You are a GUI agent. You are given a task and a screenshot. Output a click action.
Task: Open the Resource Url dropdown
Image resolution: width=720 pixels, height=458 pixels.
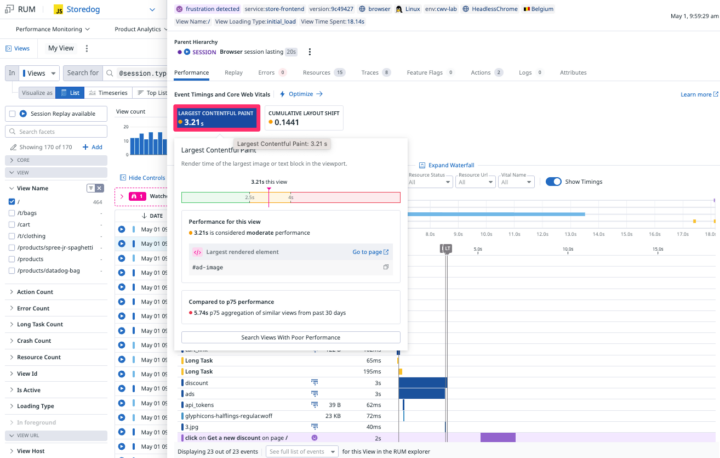click(475, 182)
